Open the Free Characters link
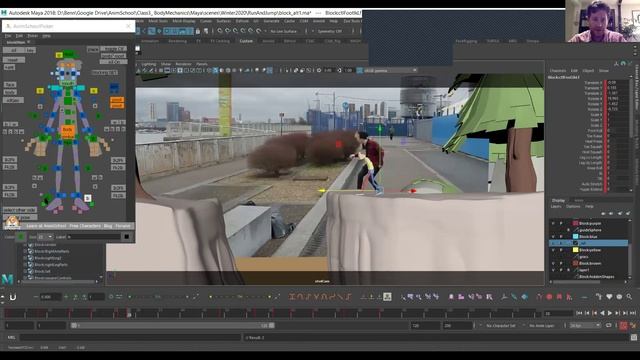 point(85,226)
